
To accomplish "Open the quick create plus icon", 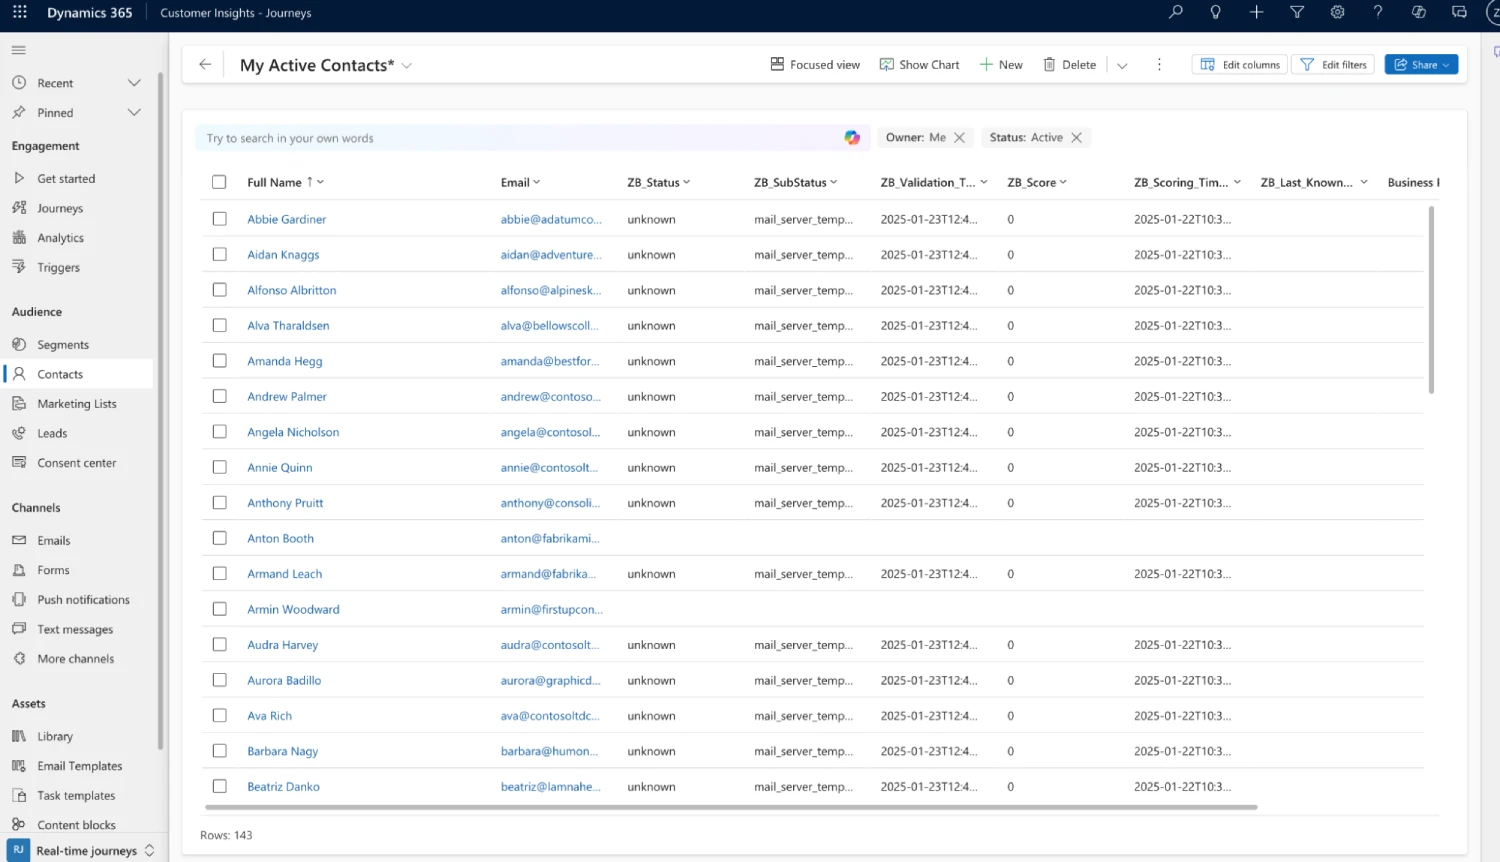I will [1256, 13].
